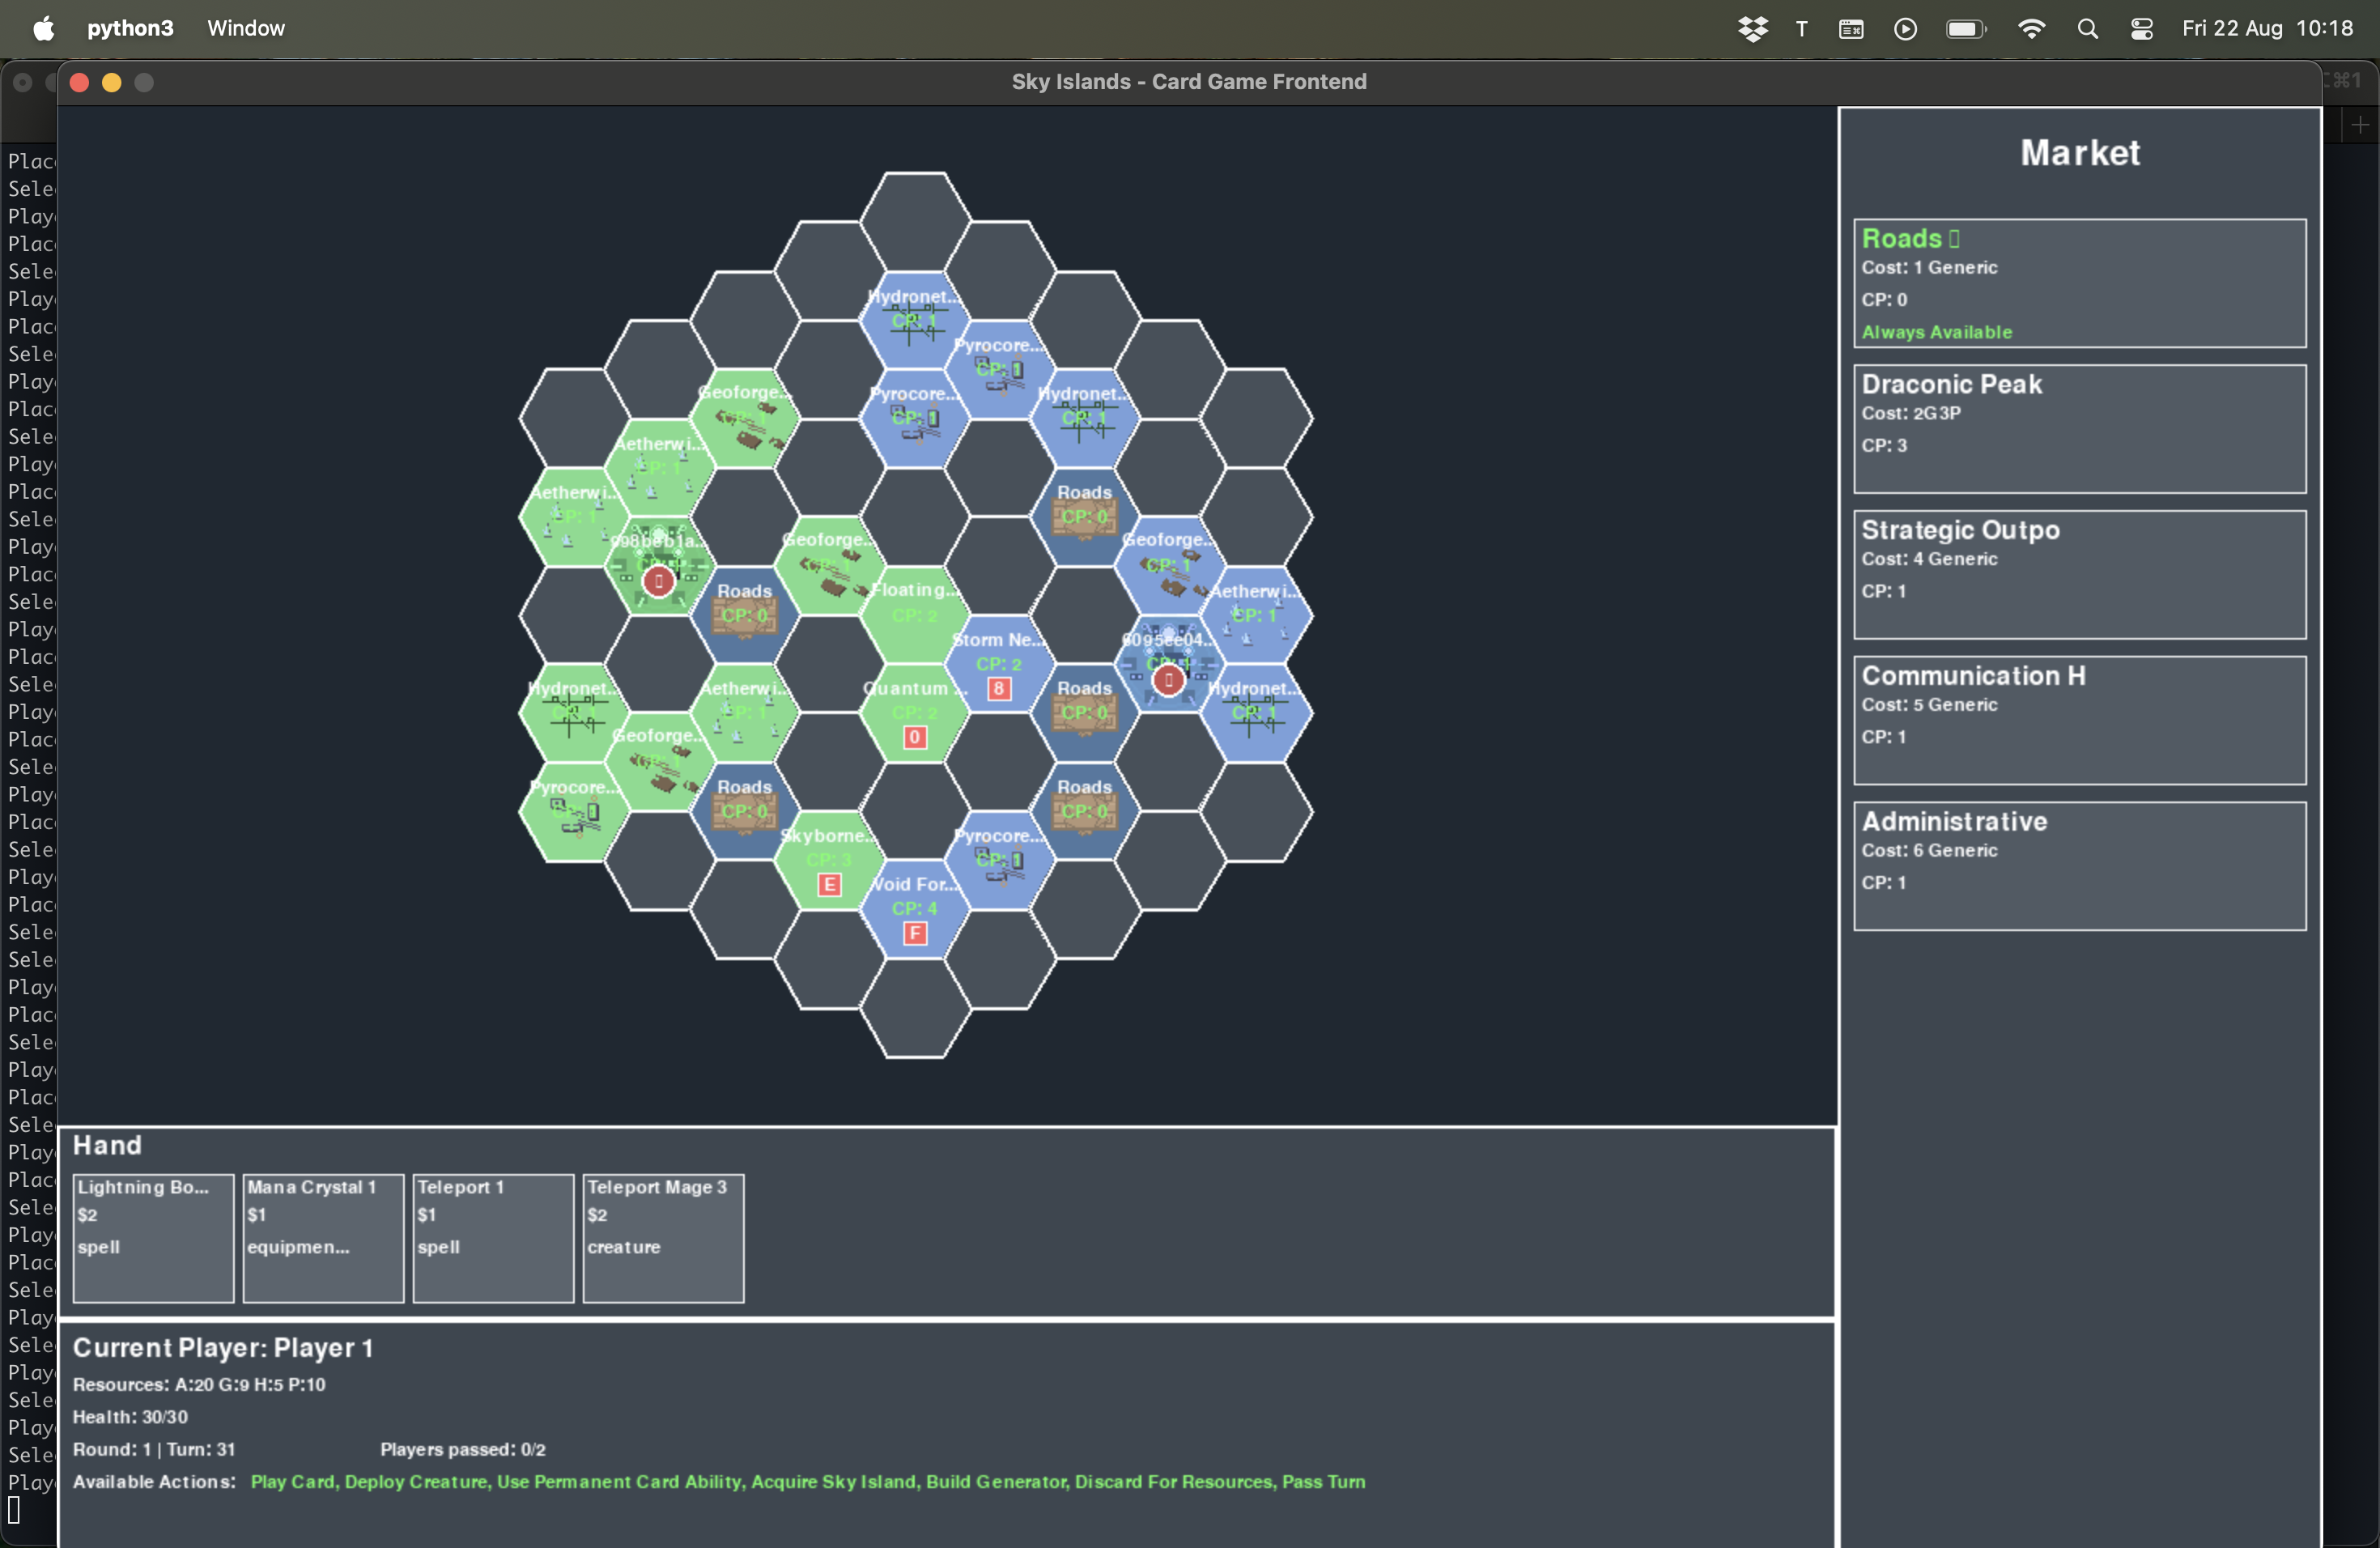The height and width of the screenshot is (1548, 2380).
Task: Open Spotlight search in menu bar
Action: coord(2087,29)
